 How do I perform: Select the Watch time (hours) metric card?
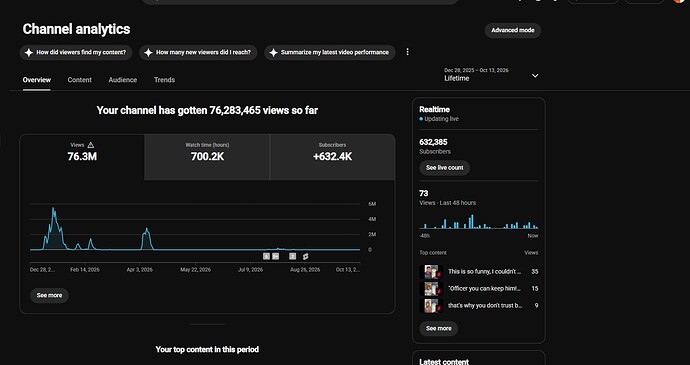pos(207,157)
